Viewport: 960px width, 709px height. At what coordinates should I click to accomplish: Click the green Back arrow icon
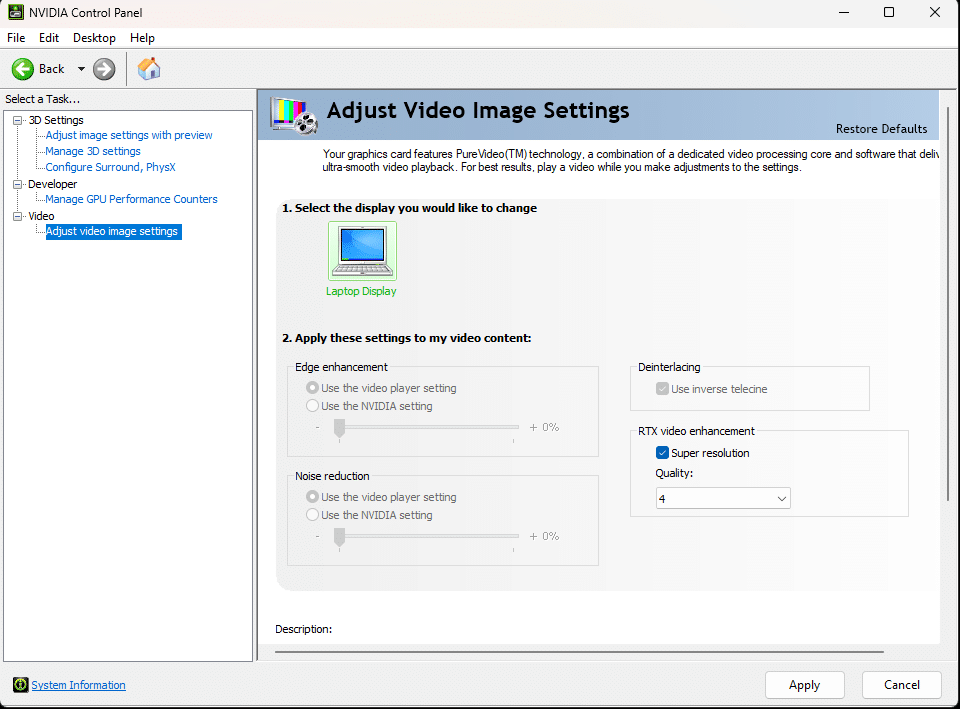tap(23, 69)
